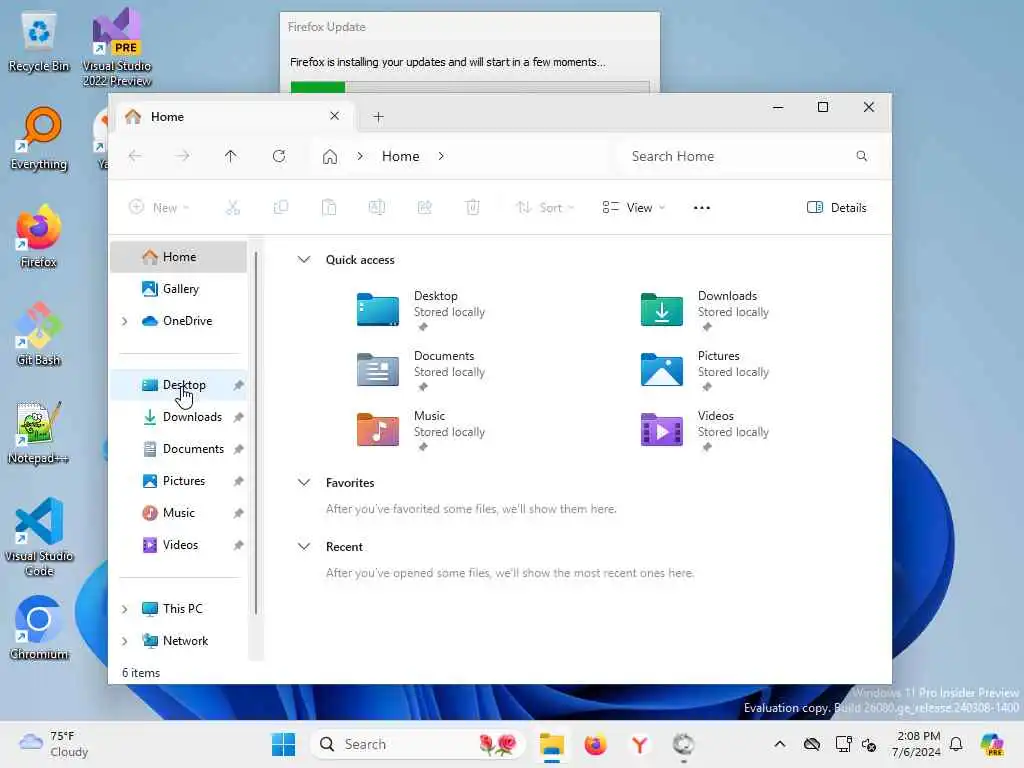Click the Delete trash icon
Image resolution: width=1024 pixels, height=768 pixels.
473,208
